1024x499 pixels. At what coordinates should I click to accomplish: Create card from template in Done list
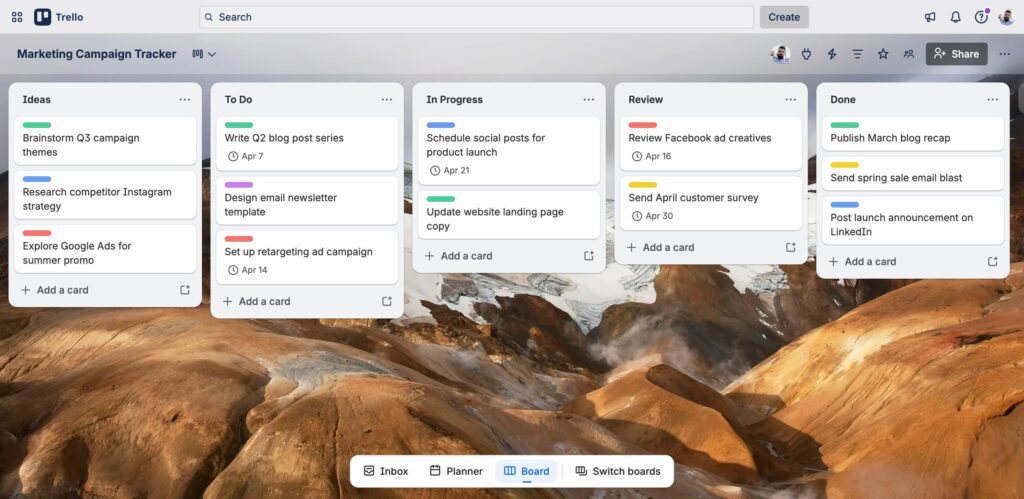[x=993, y=261]
